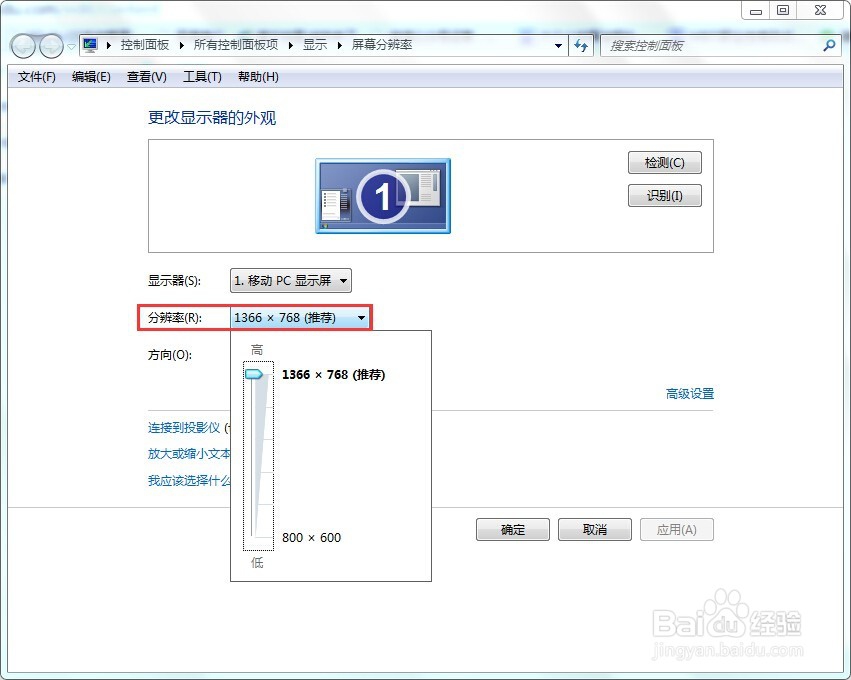Click the 检测(C) button
This screenshot has height=680, width=851.
[664, 162]
